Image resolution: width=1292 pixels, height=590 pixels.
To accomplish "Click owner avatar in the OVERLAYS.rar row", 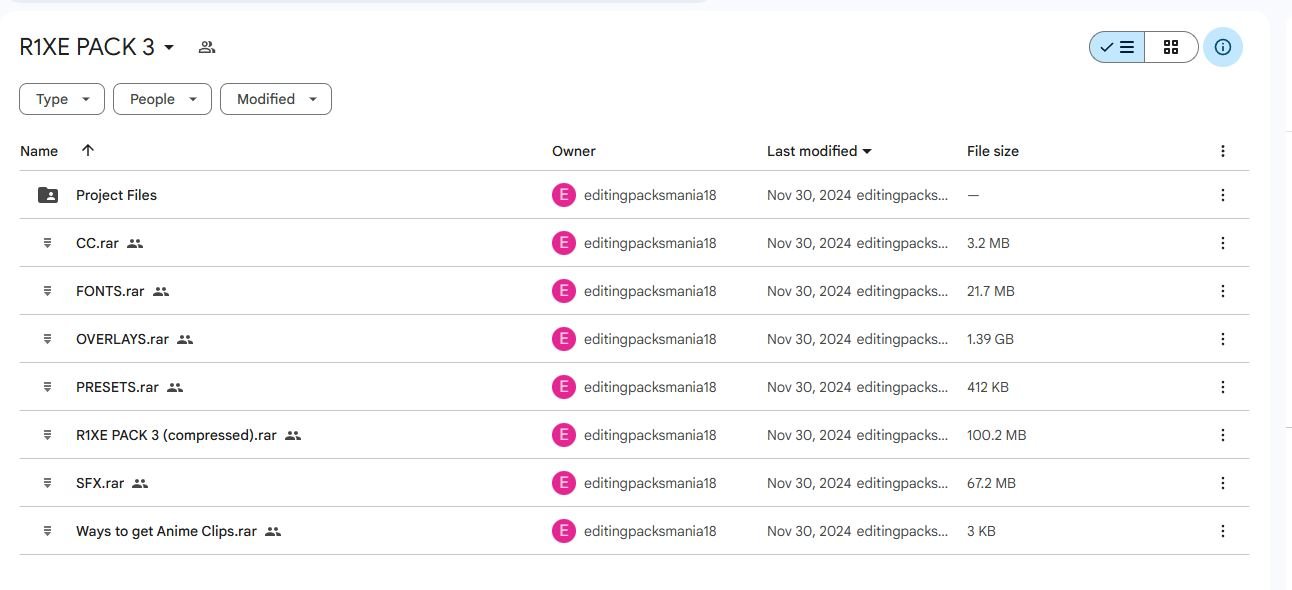I will (x=564, y=339).
